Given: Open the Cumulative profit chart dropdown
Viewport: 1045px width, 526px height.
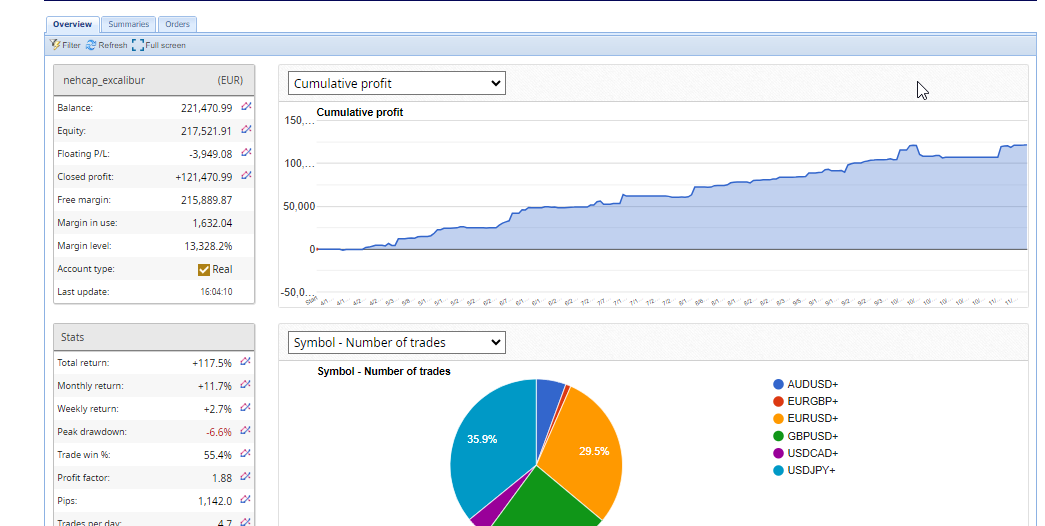Looking at the screenshot, I should 396,84.
